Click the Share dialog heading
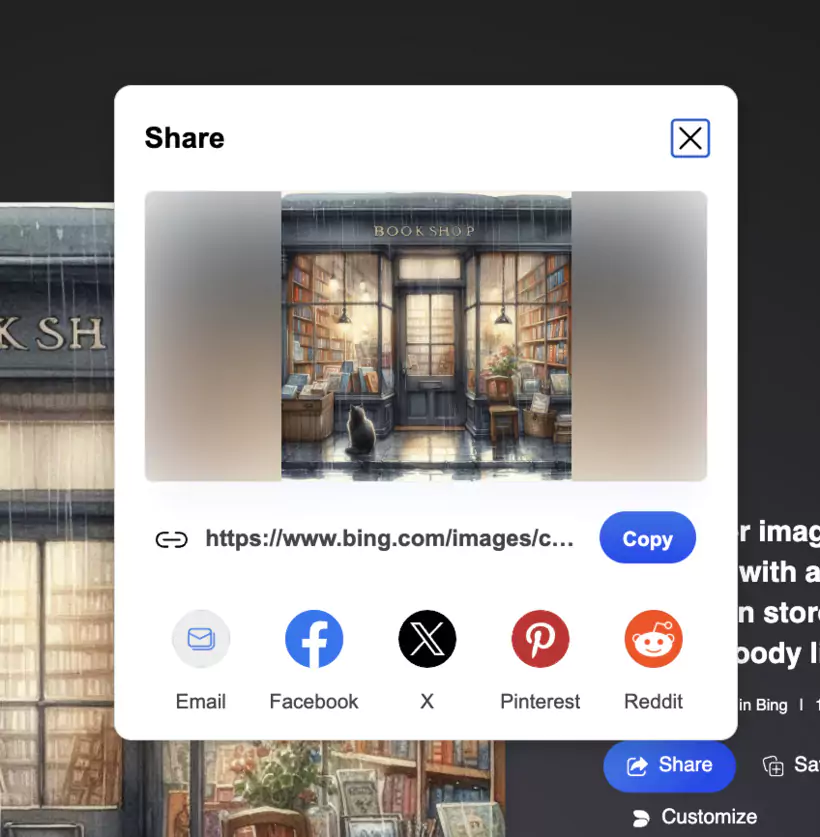Viewport: 820px width, 837px height. pos(184,138)
